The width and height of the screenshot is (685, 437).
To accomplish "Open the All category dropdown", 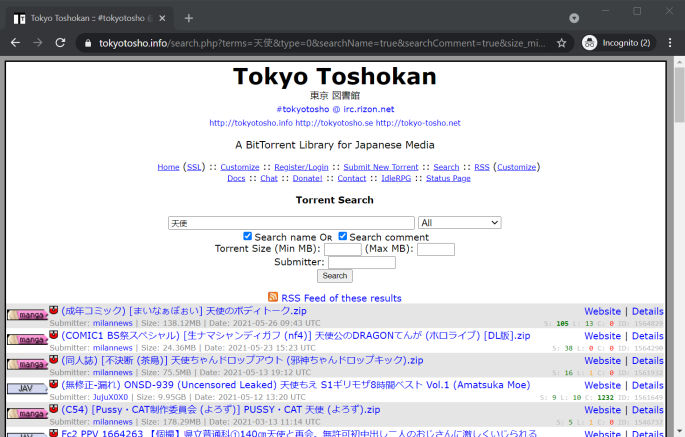I will click(x=460, y=222).
